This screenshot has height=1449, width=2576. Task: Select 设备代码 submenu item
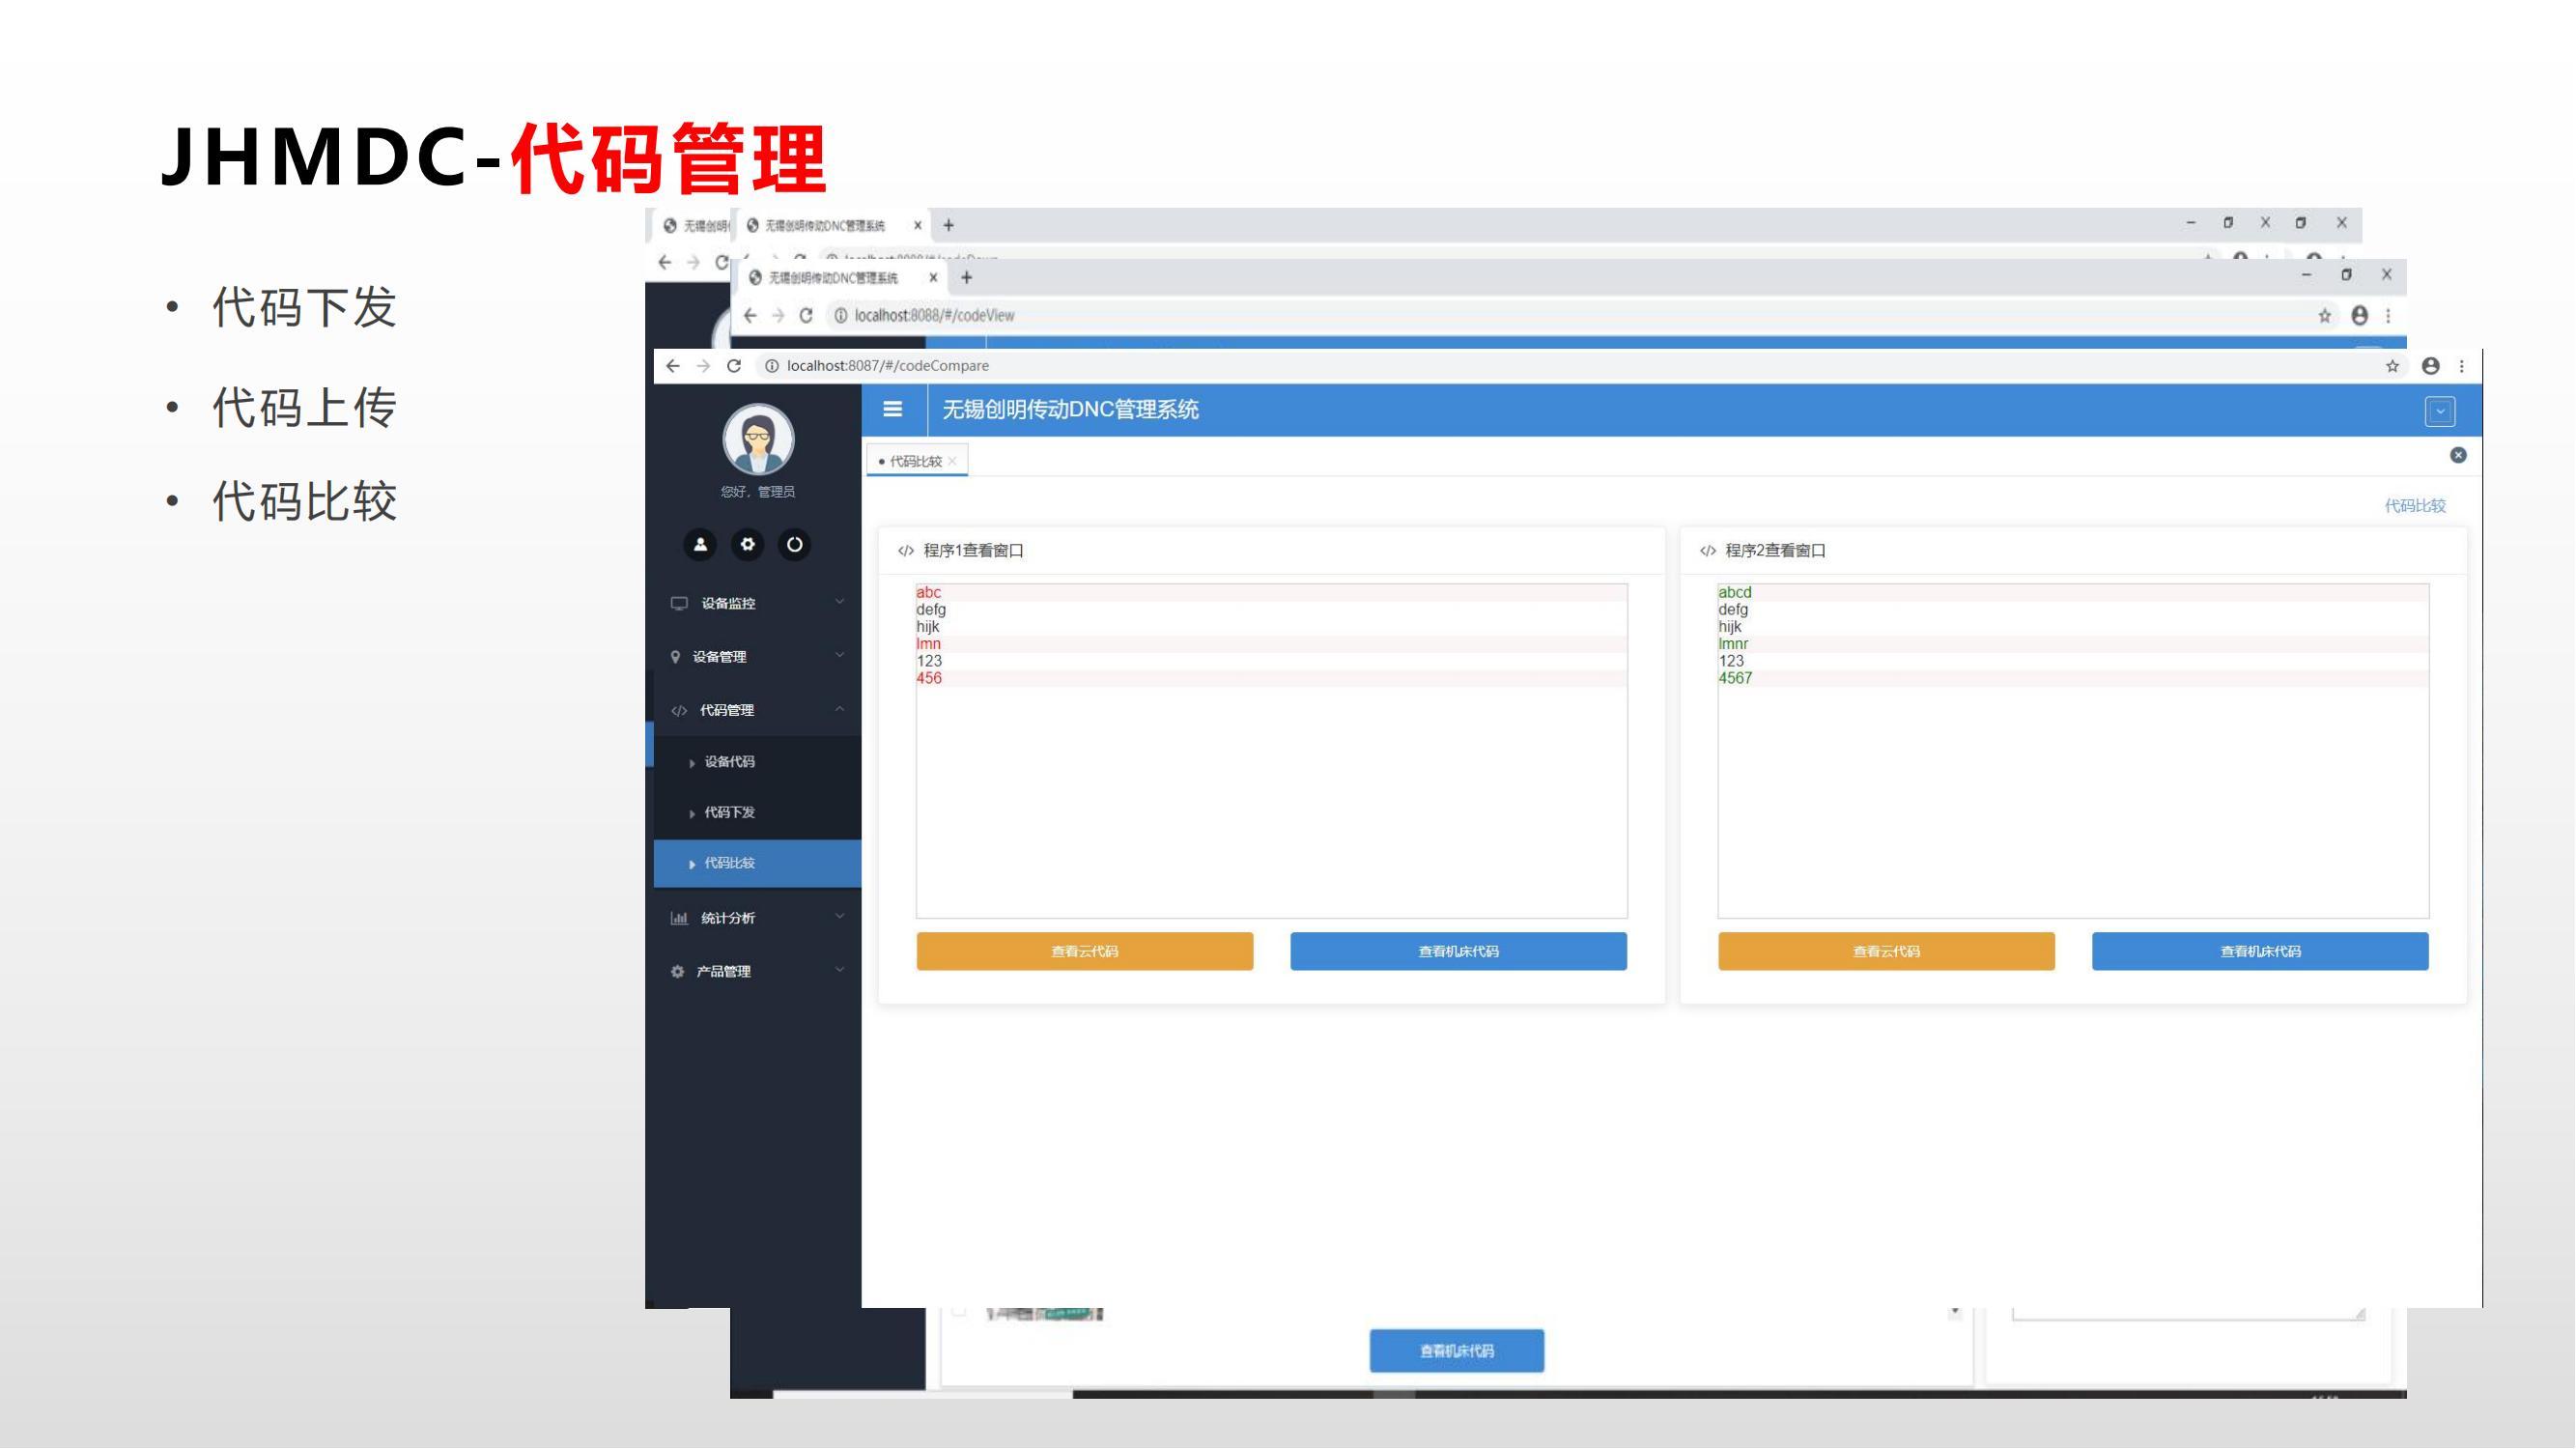tap(729, 762)
